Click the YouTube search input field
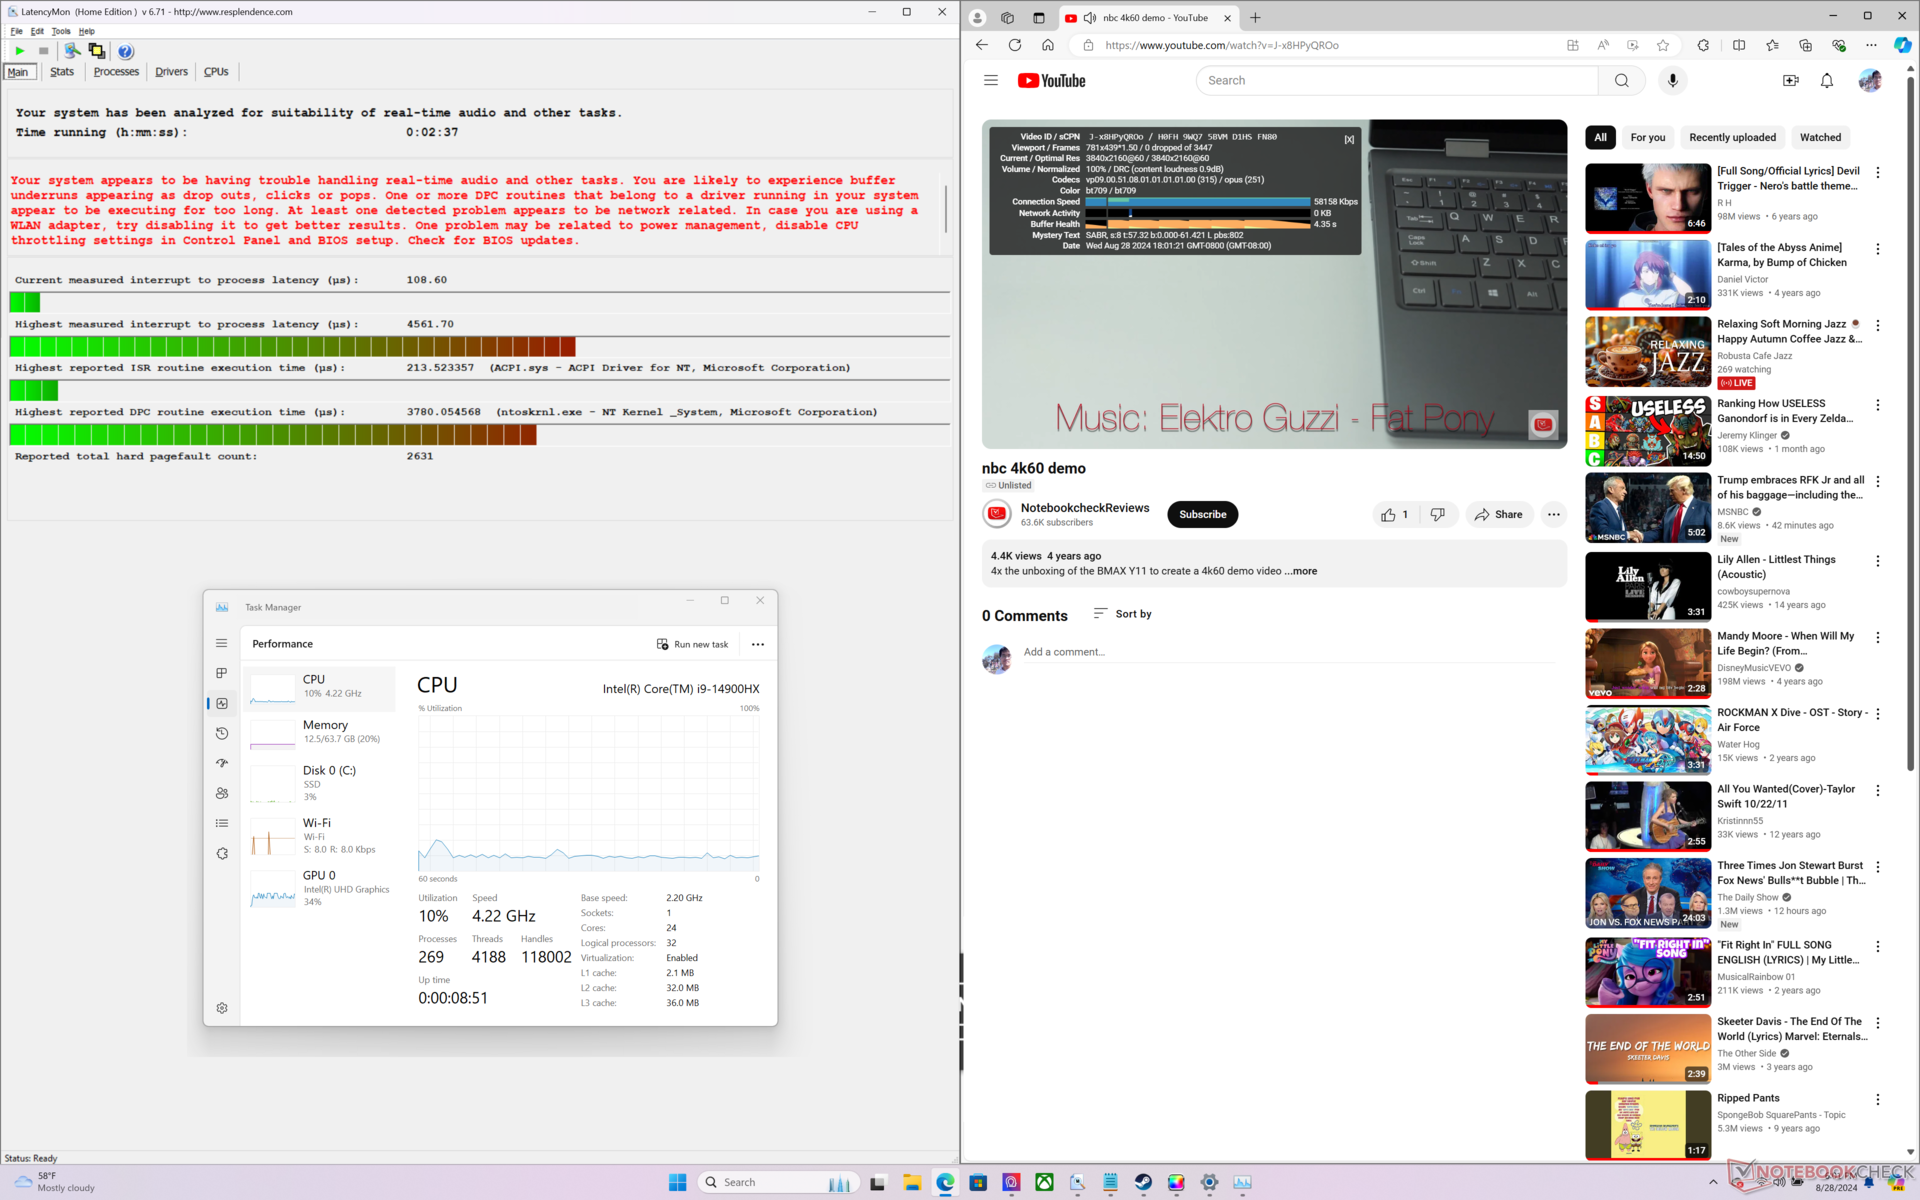The image size is (1920, 1200). pos(1396,81)
